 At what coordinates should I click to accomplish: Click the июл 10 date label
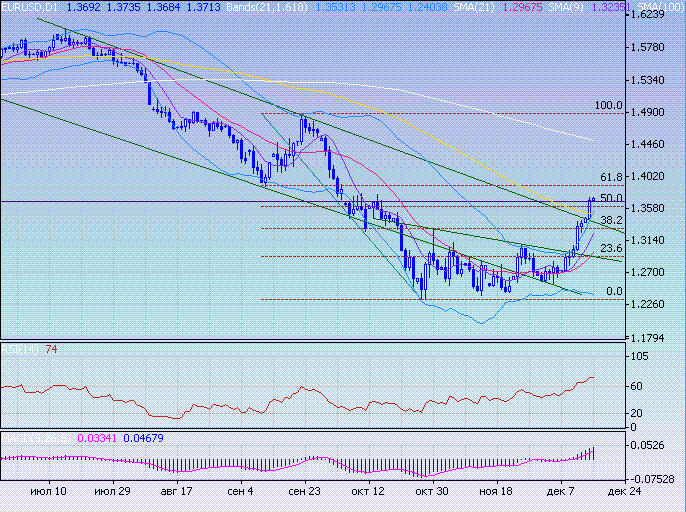click(48, 492)
